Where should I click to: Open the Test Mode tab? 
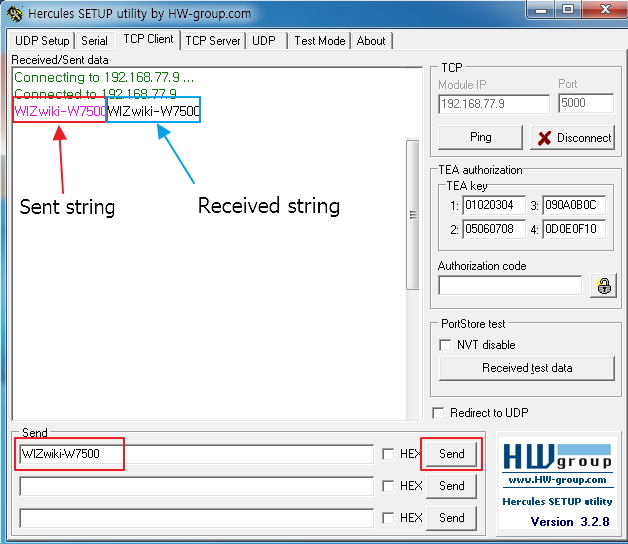320,41
